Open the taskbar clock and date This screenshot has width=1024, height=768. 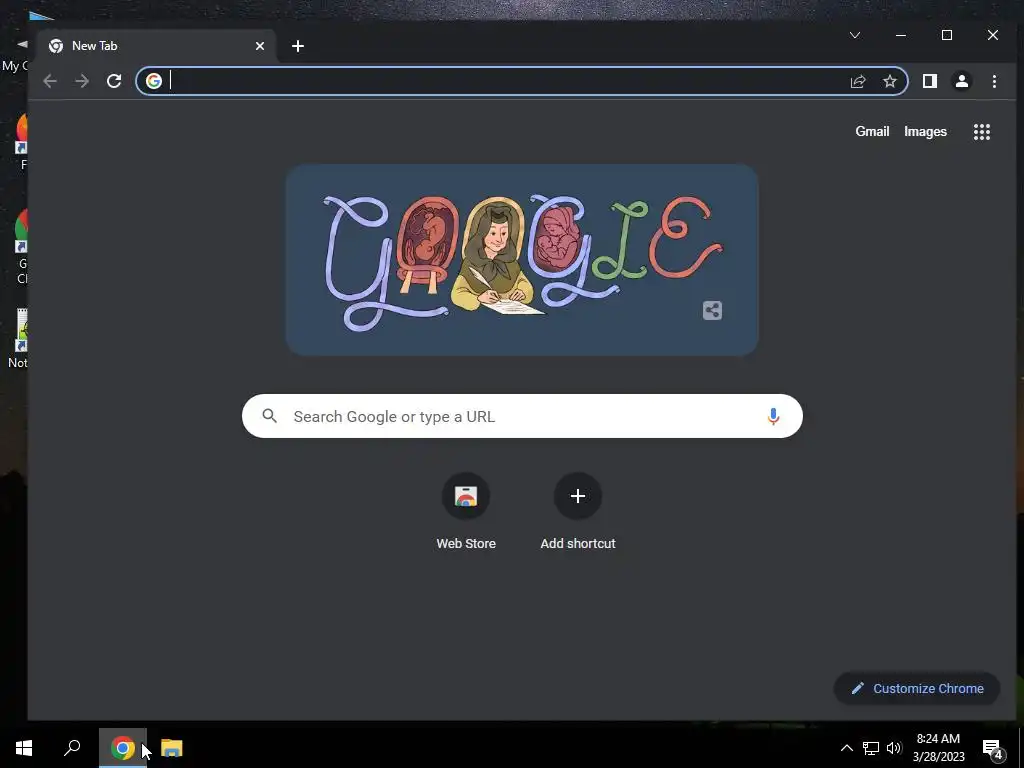[x=938, y=748]
